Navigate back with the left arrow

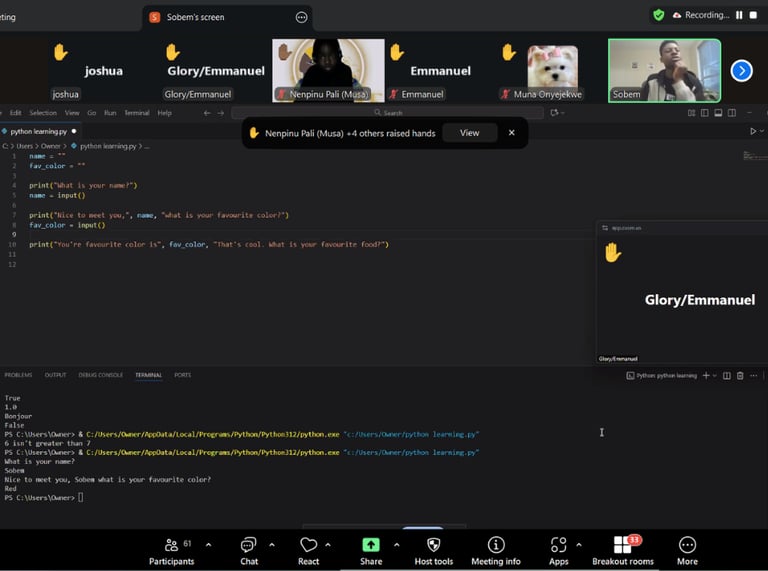click(x=207, y=113)
